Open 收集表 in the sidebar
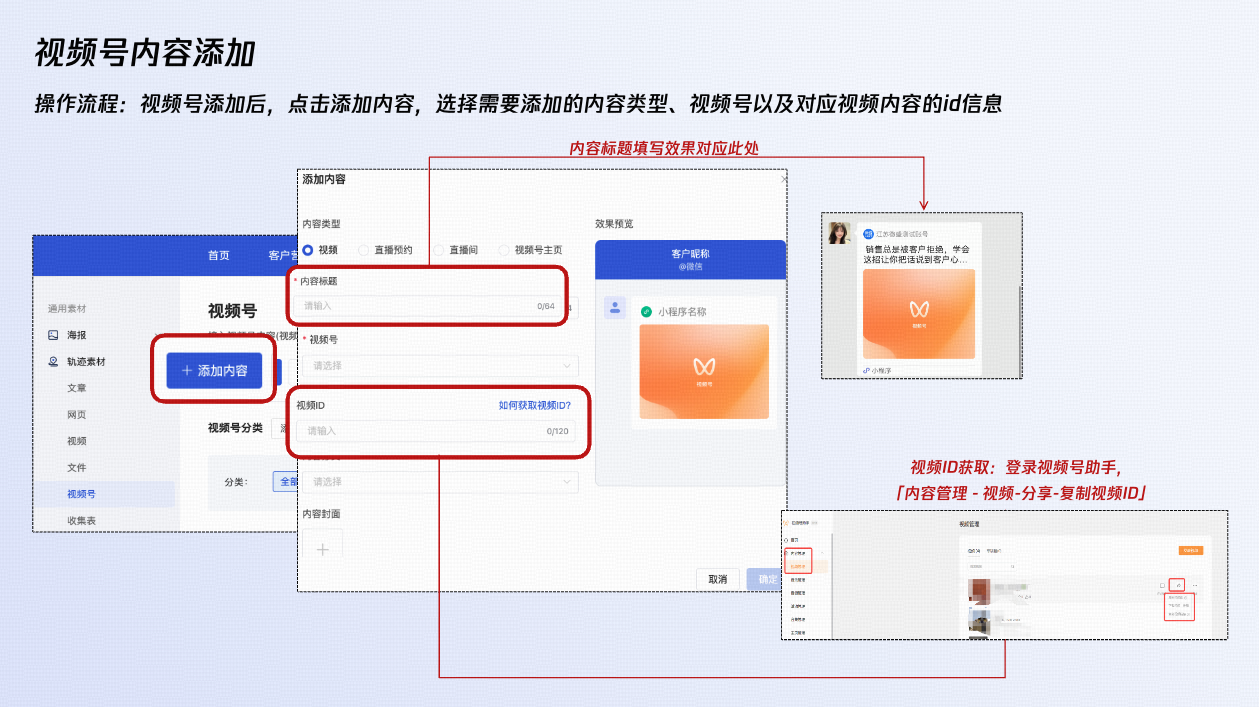The height and width of the screenshot is (707, 1259). pos(82,520)
